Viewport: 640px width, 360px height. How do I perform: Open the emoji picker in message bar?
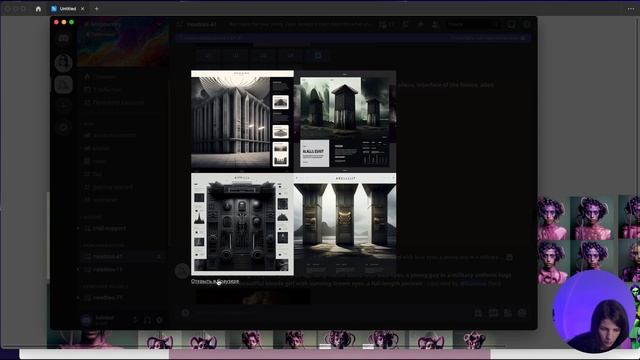pyautogui.click(x=522, y=313)
